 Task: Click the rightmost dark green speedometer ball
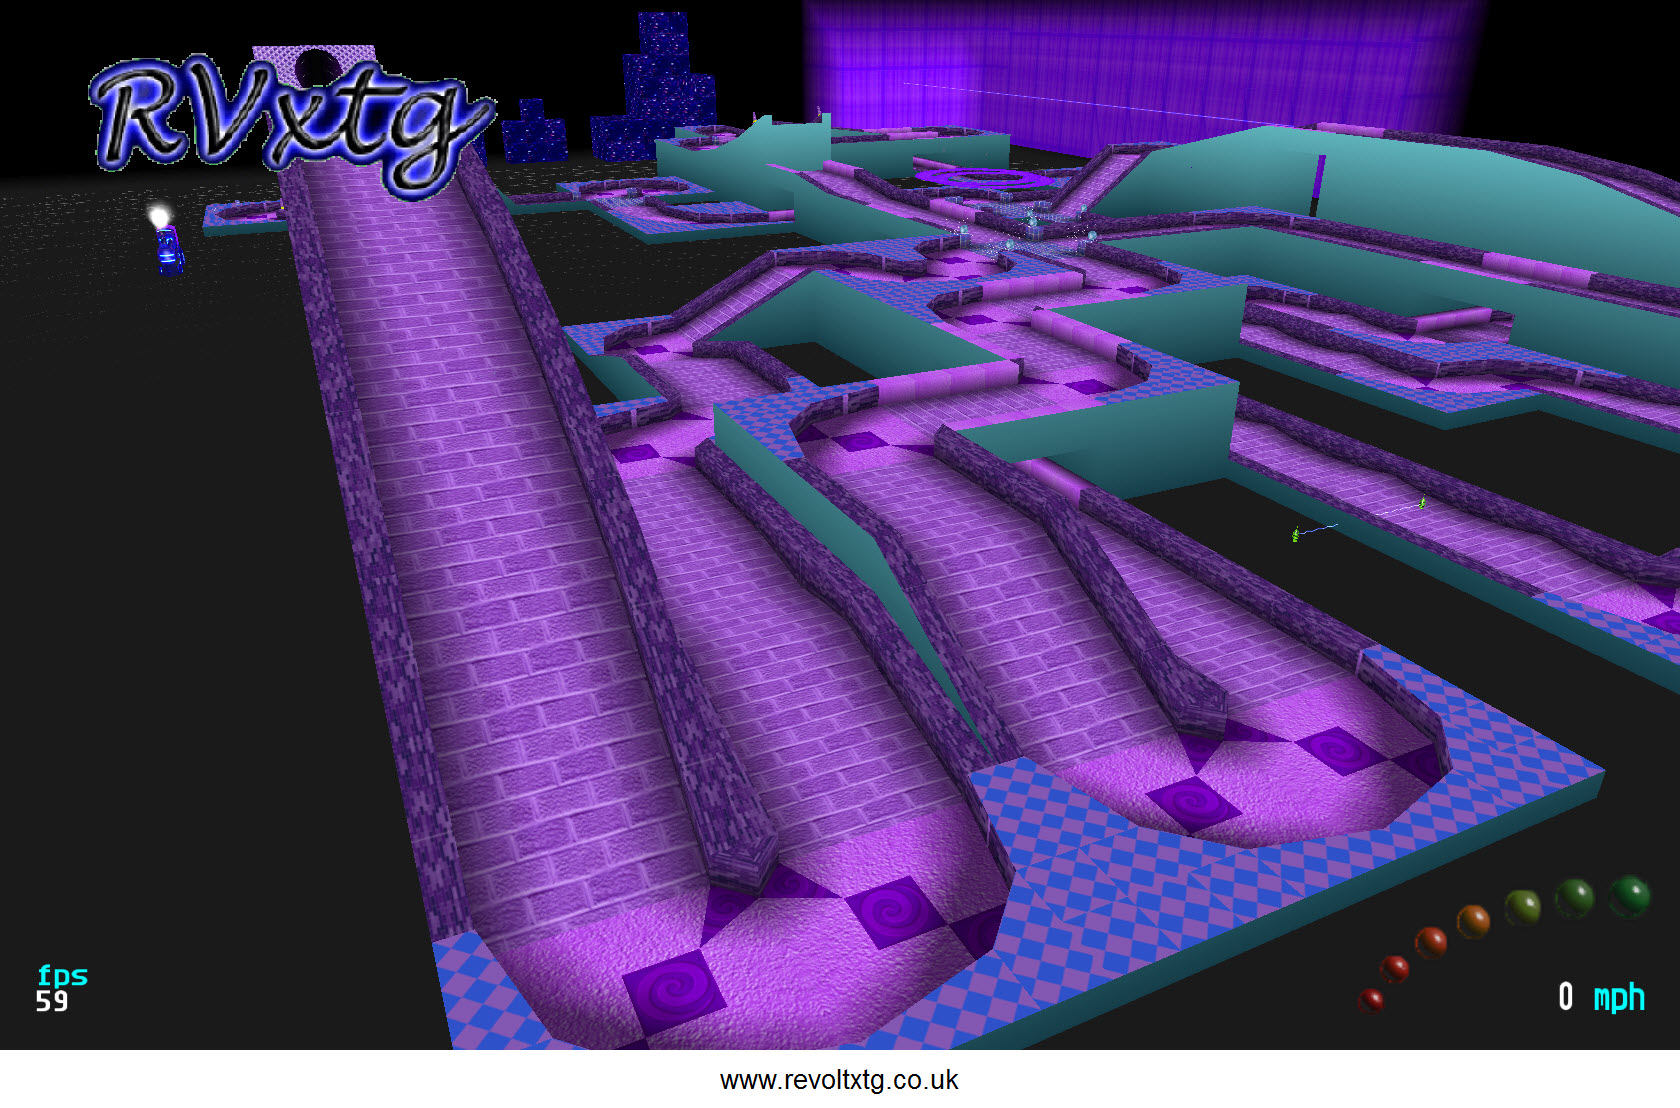[x=1629, y=895]
